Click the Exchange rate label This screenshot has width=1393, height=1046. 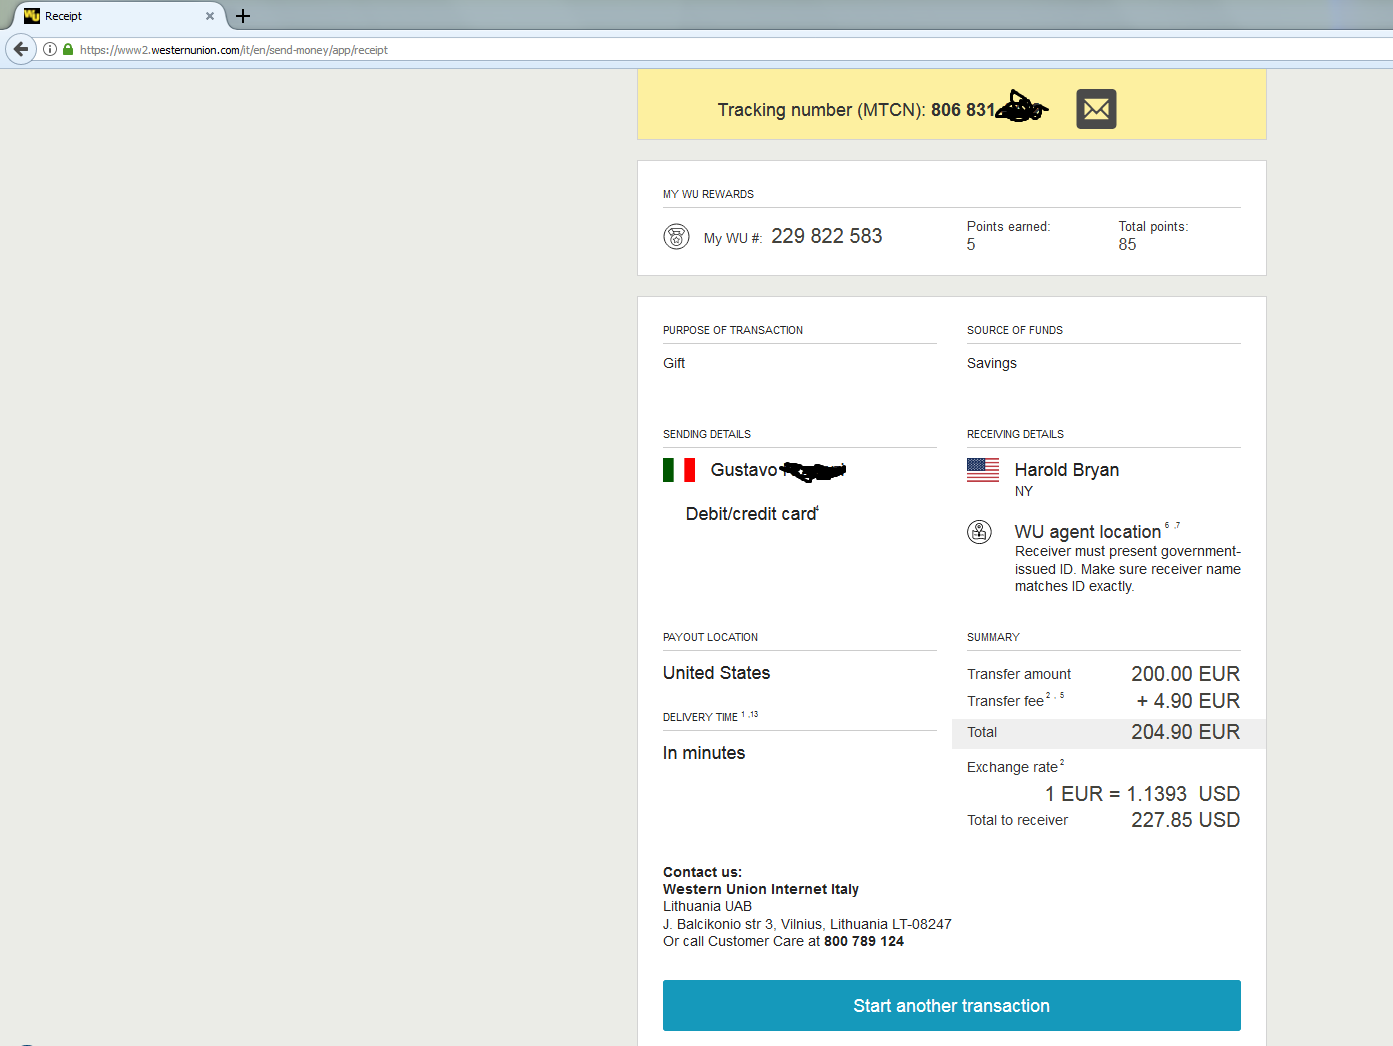click(1012, 767)
